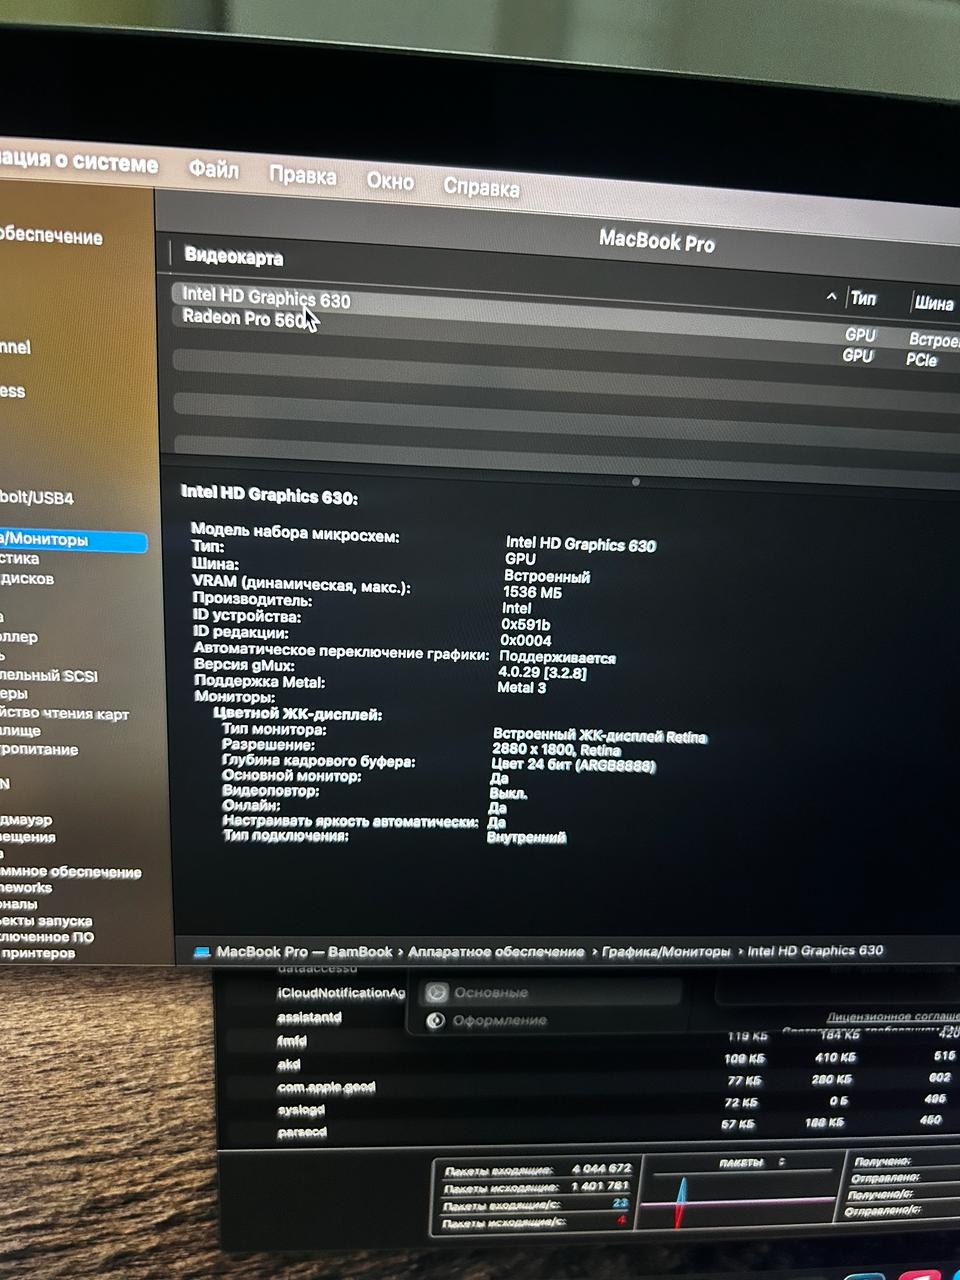Click the pane divider handle dot

[636, 481]
